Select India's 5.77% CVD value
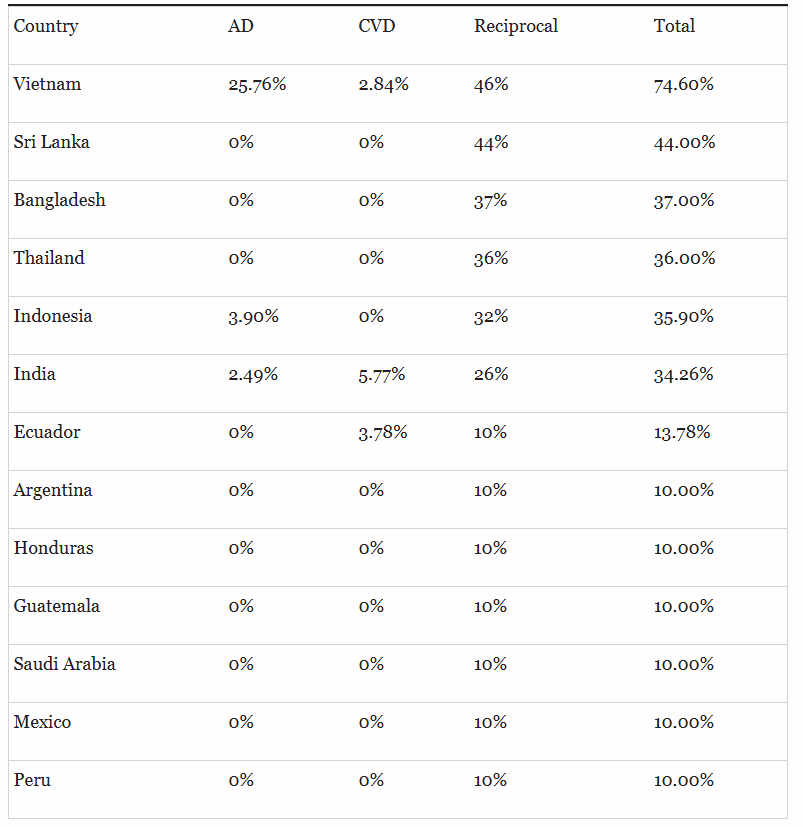 point(381,374)
